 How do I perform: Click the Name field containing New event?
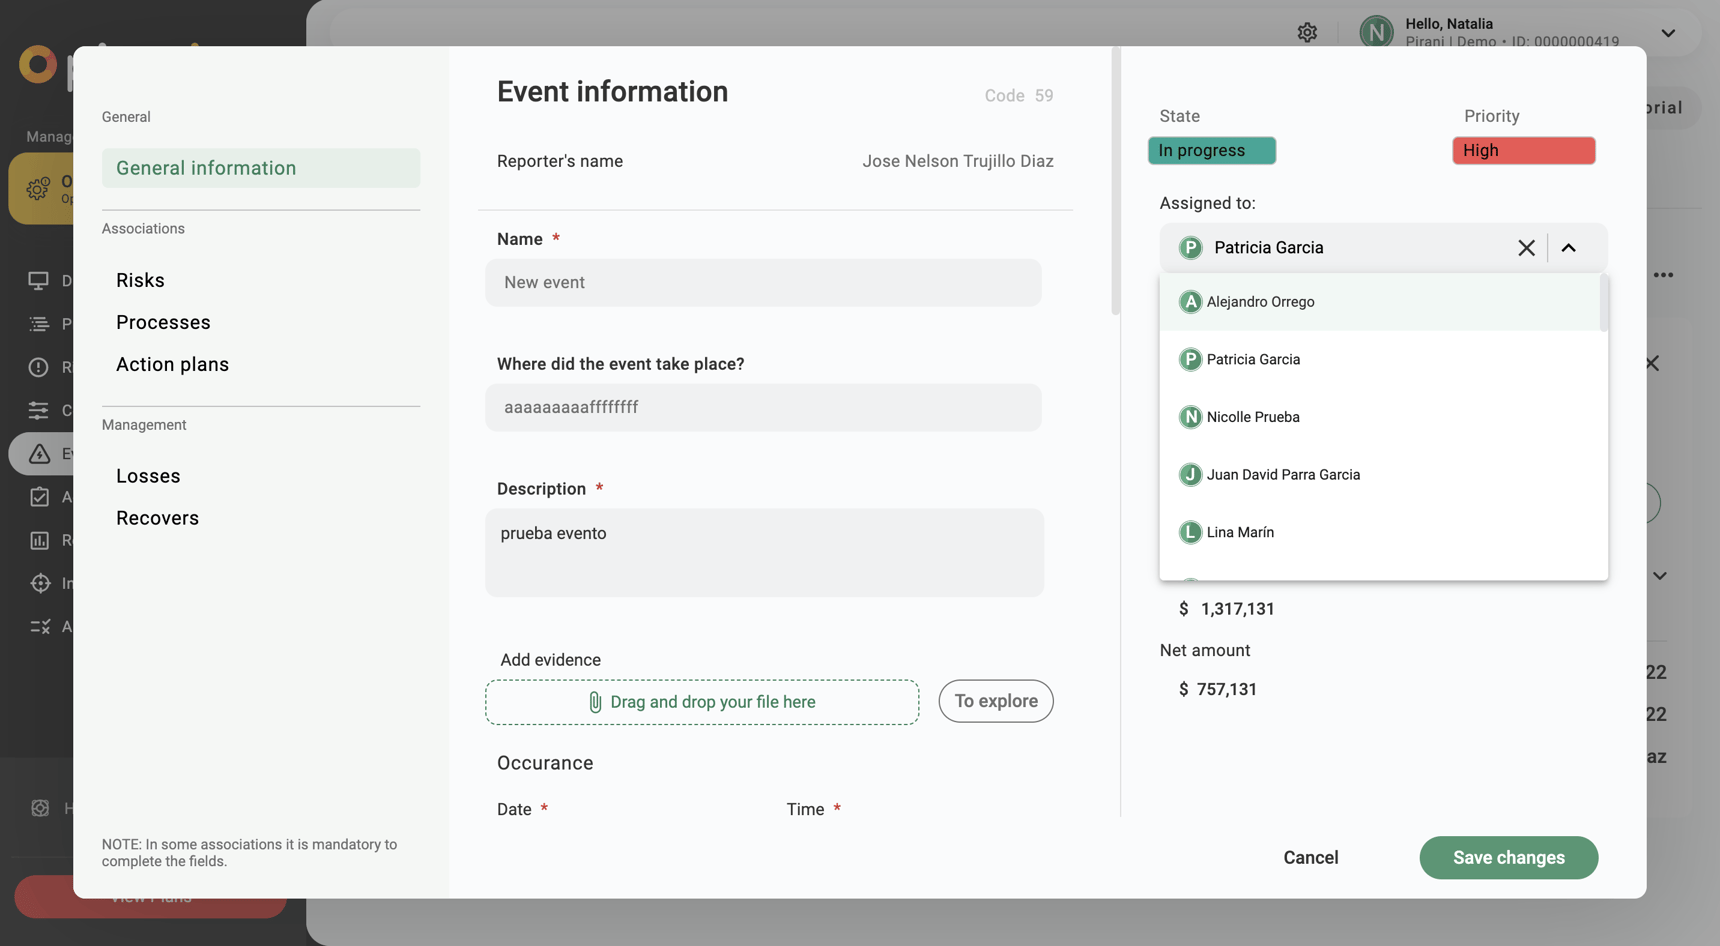[764, 282]
